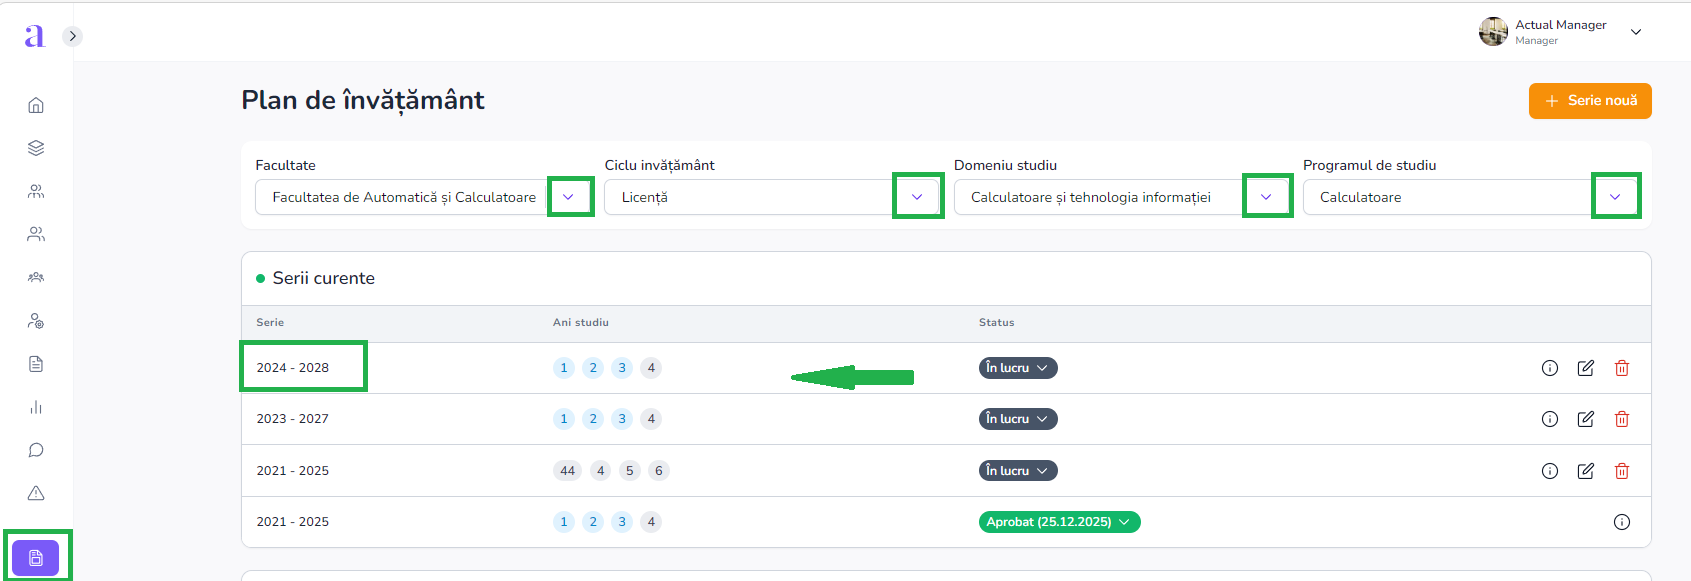Open the Programul de studiu dropdown
This screenshot has width=1691, height=581.
(x=1615, y=197)
